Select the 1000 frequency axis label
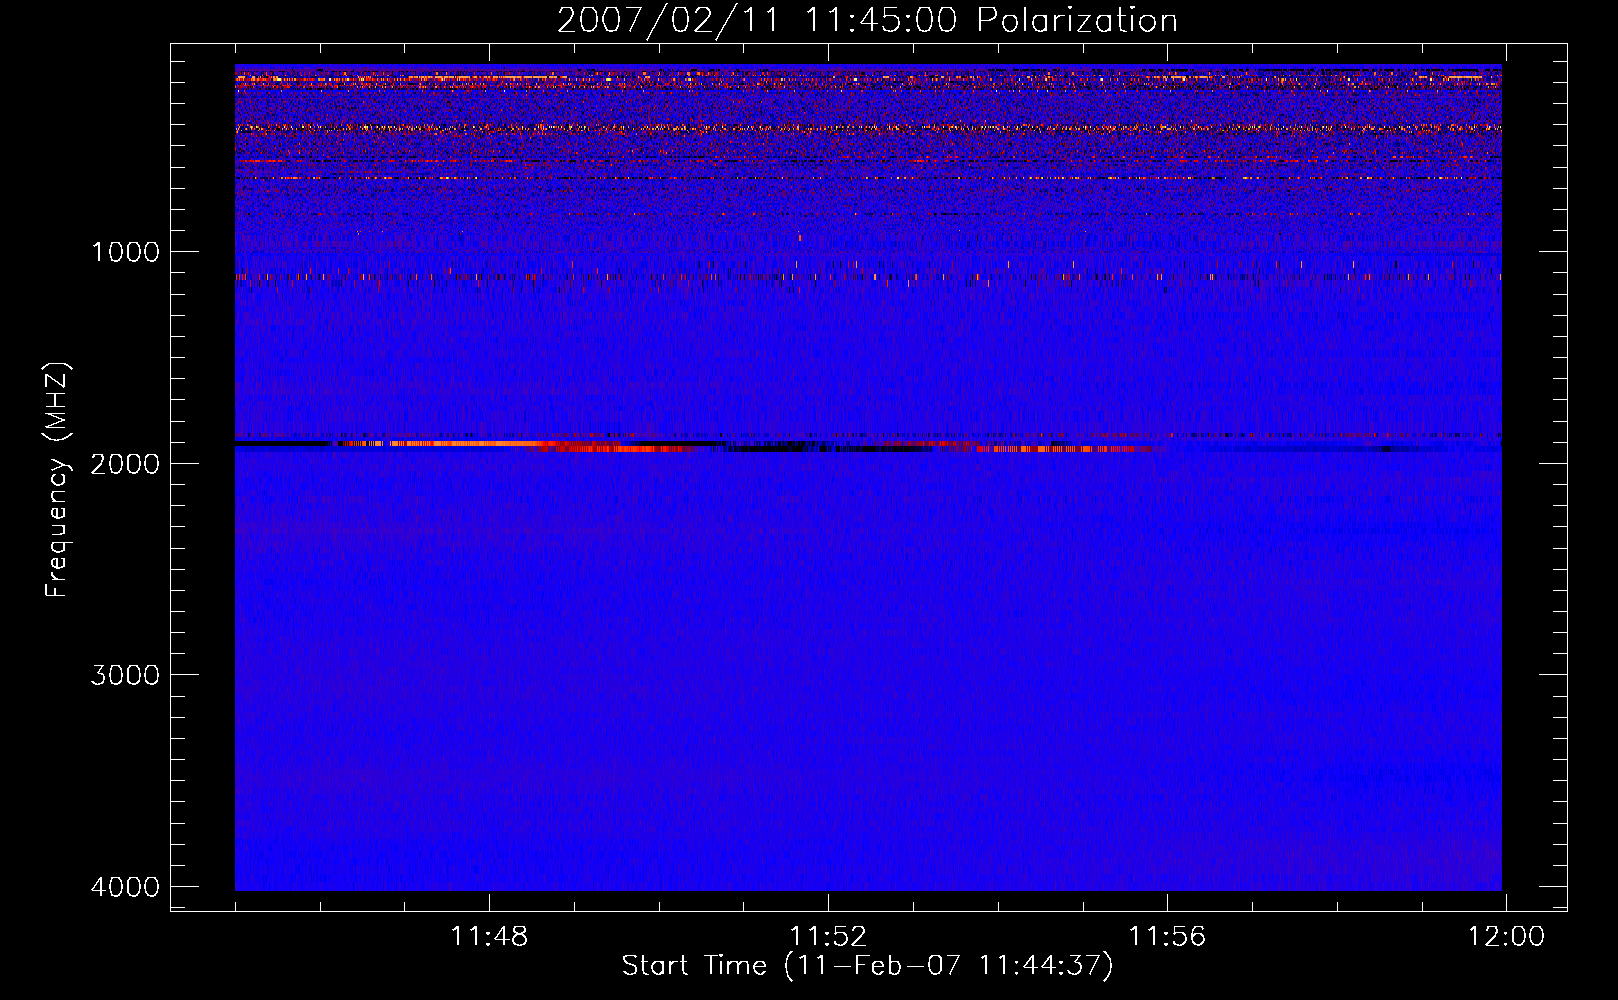The height and width of the screenshot is (1000, 1618). (125, 251)
